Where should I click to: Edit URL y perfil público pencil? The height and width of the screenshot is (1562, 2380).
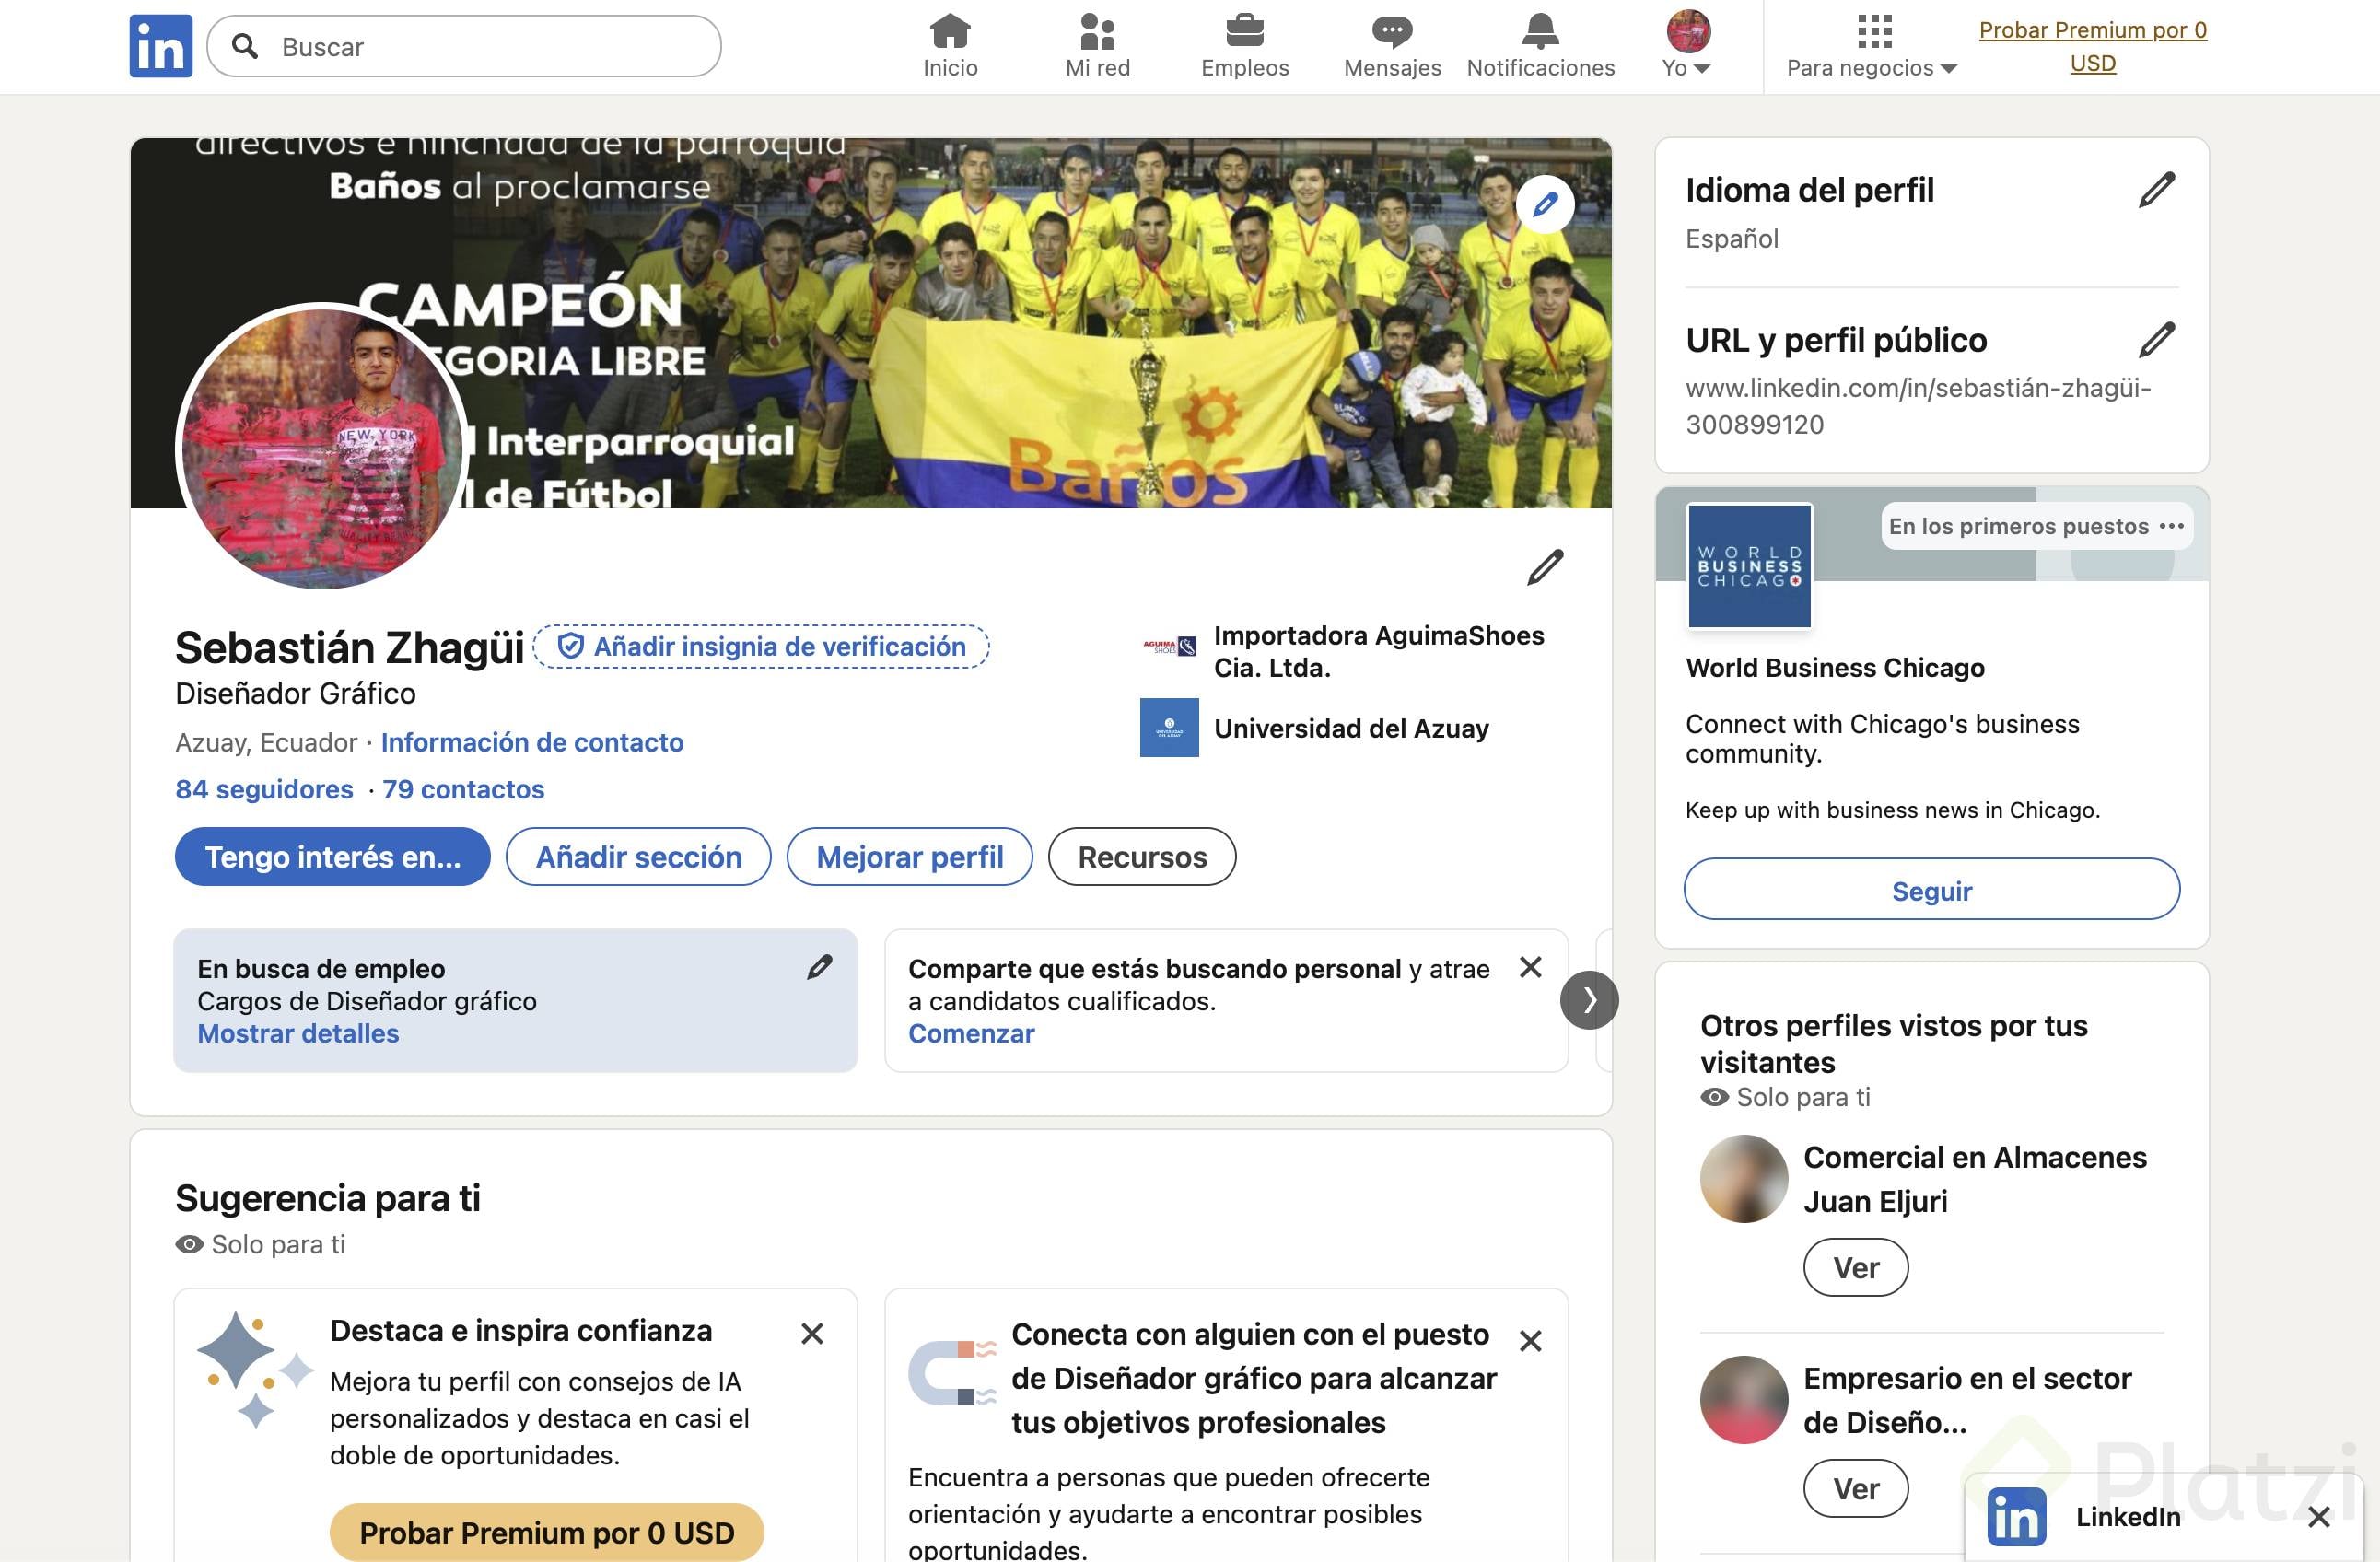coord(2156,340)
